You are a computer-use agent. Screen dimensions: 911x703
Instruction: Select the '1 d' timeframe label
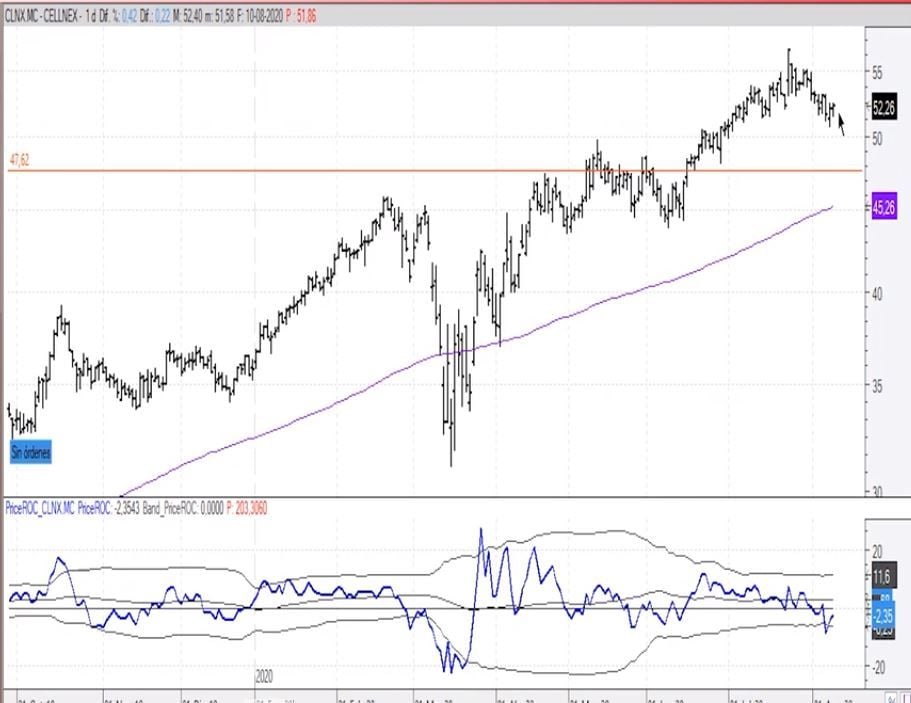pos(91,16)
